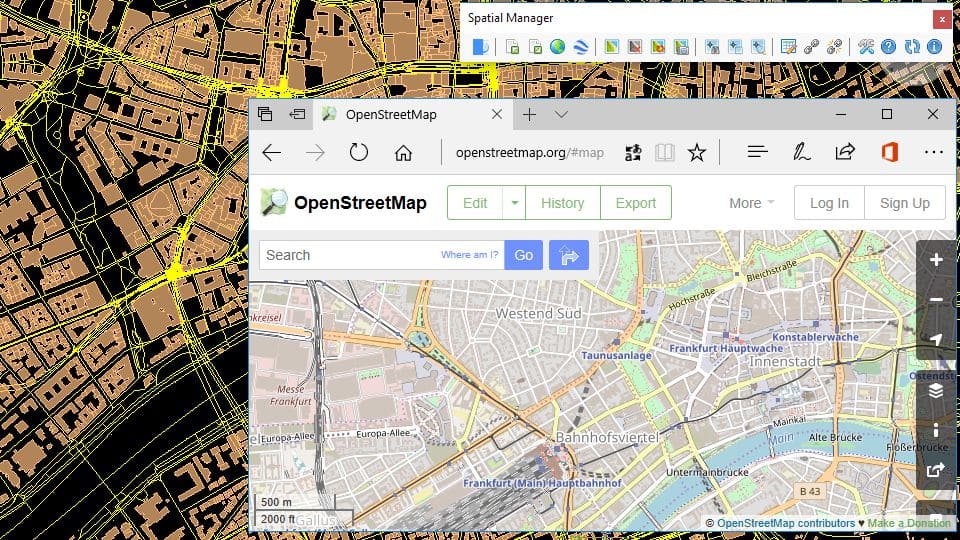The image size is (960, 540).
Task: Open the History tab
Action: click(x=563, y=203)
